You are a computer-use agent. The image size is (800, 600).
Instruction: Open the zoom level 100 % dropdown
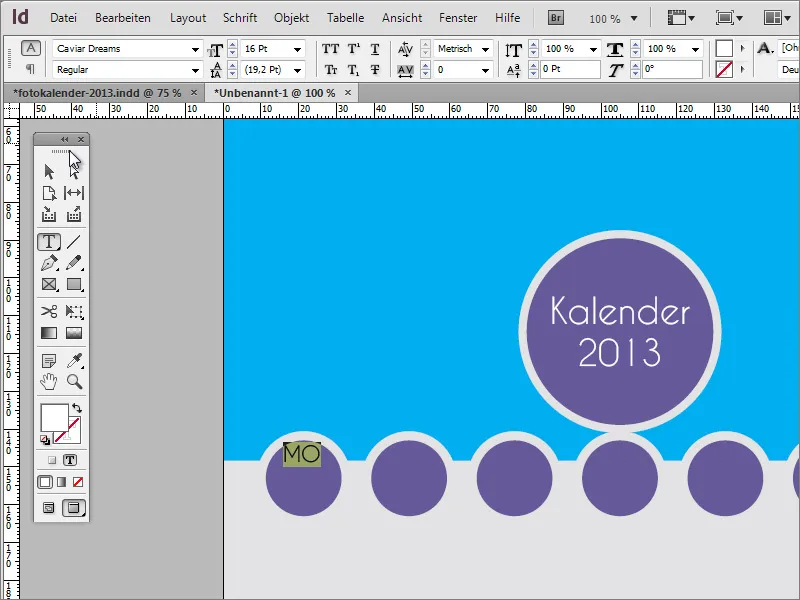(634, 18)
